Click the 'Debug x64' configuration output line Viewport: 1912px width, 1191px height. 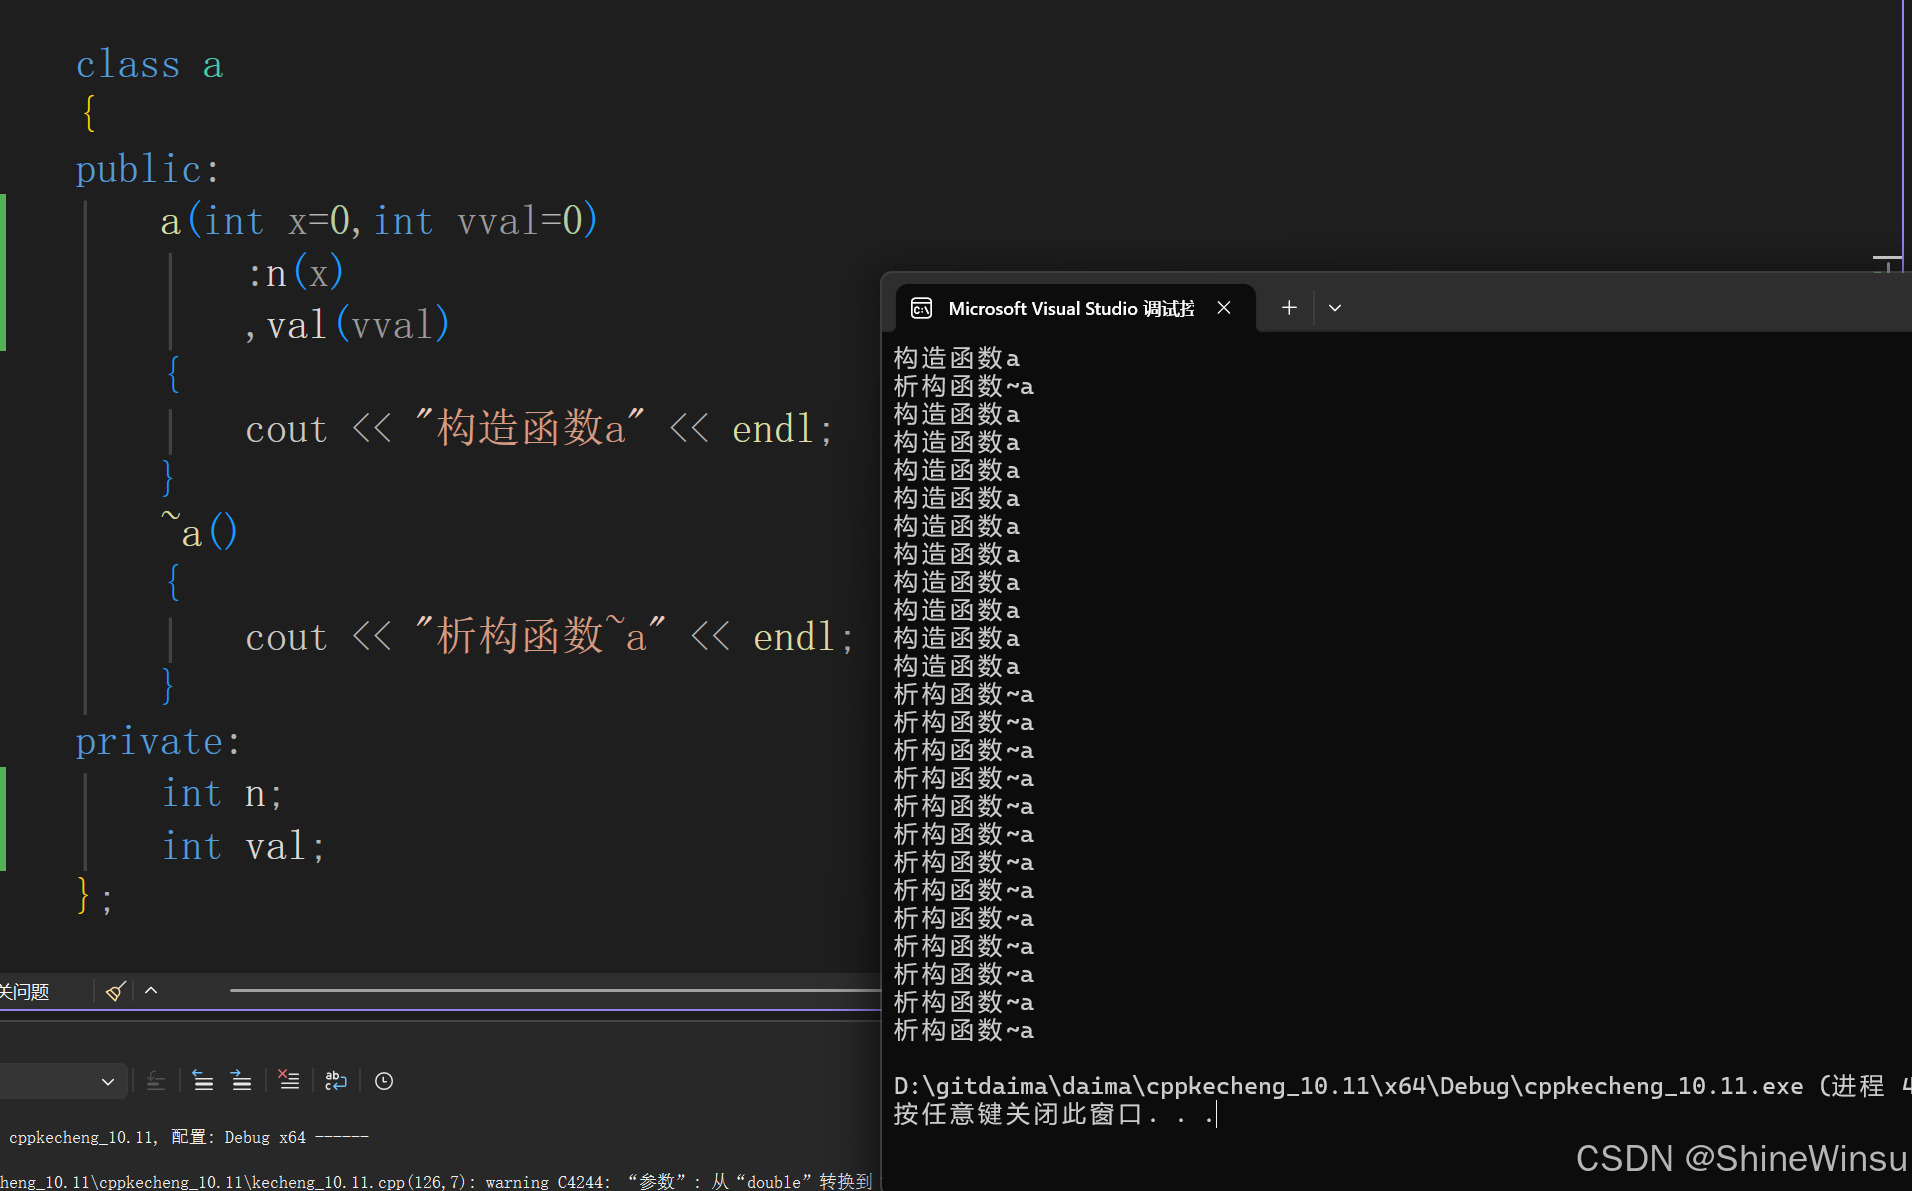189,1137
